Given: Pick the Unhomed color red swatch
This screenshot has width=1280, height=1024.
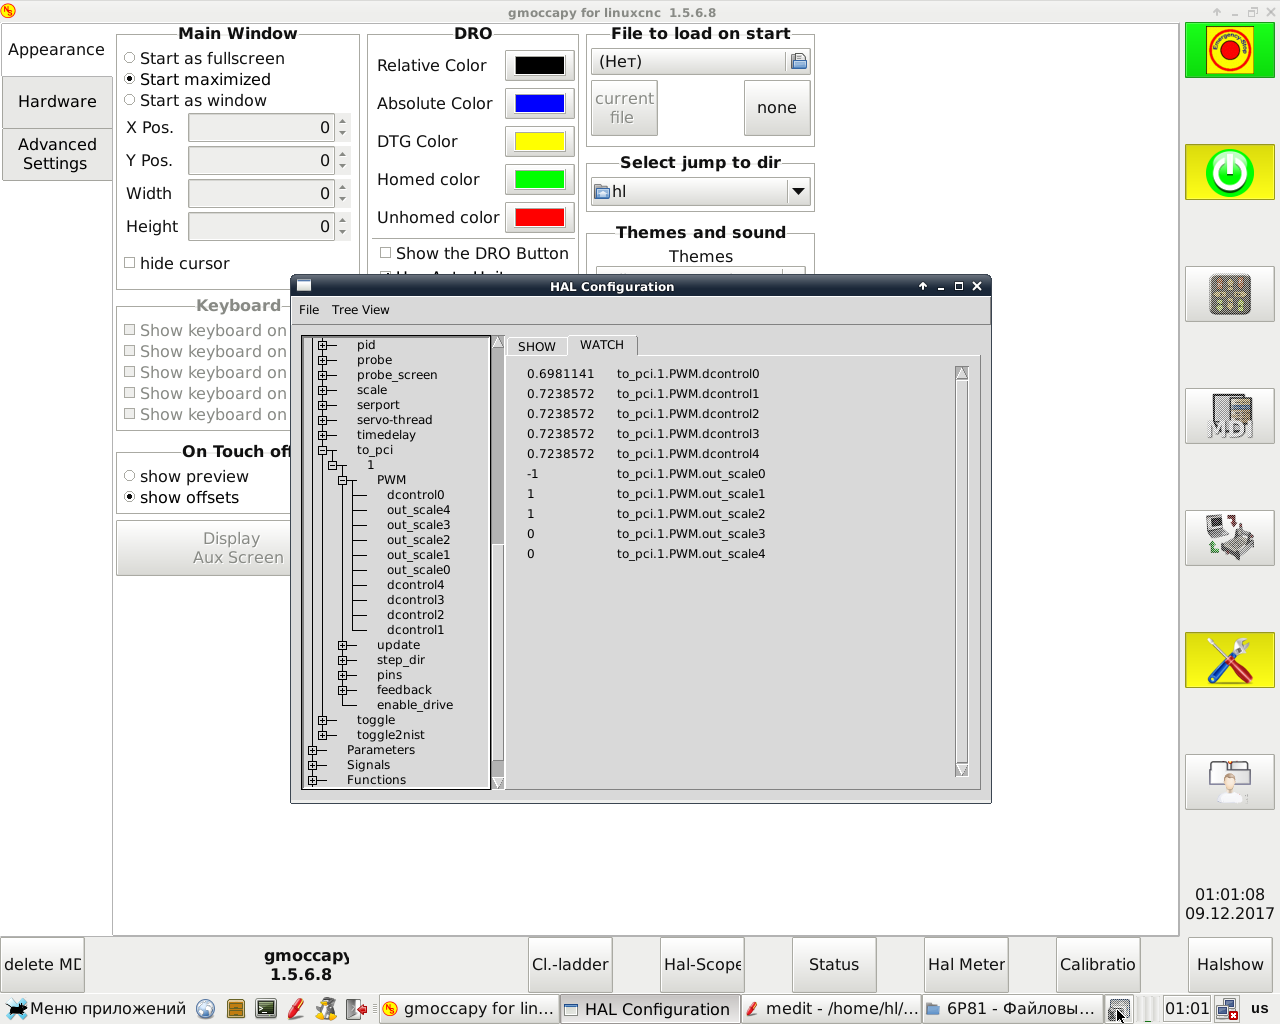Looking at the screenshot, I should coord(540,218).
